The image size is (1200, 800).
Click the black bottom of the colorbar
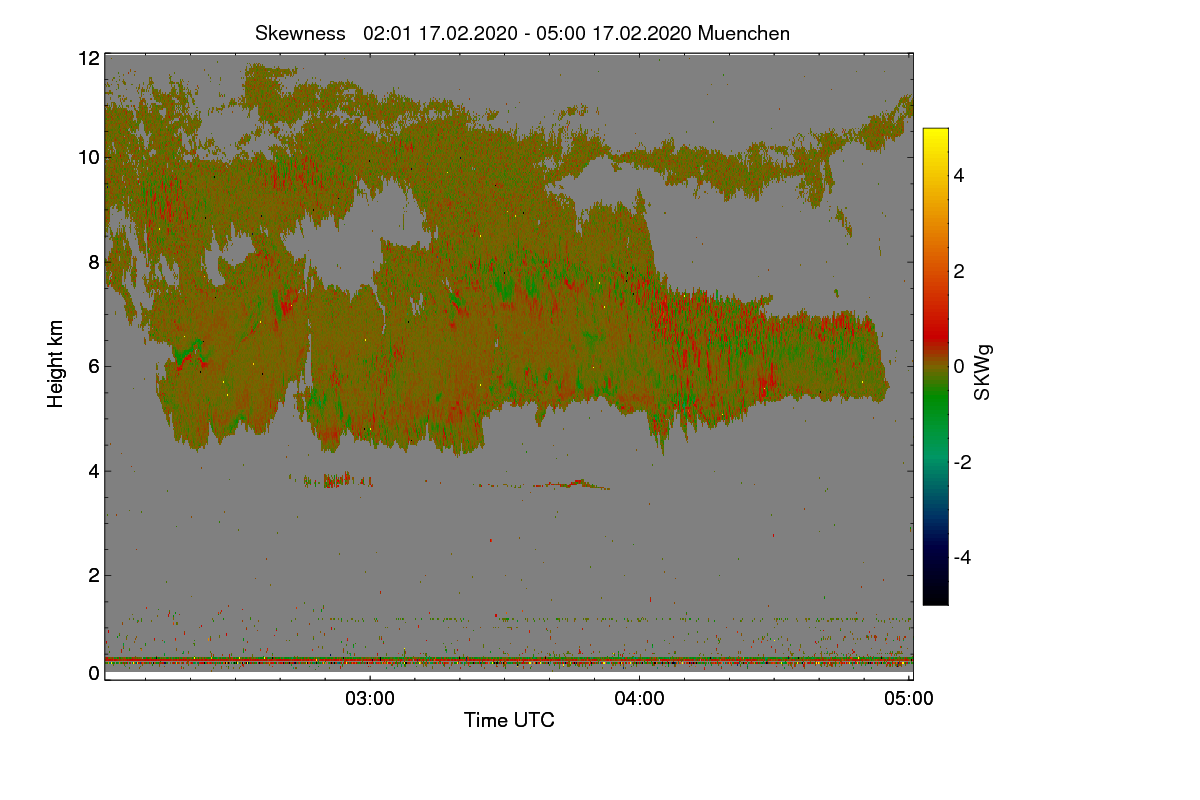click(x=935, y=595)
